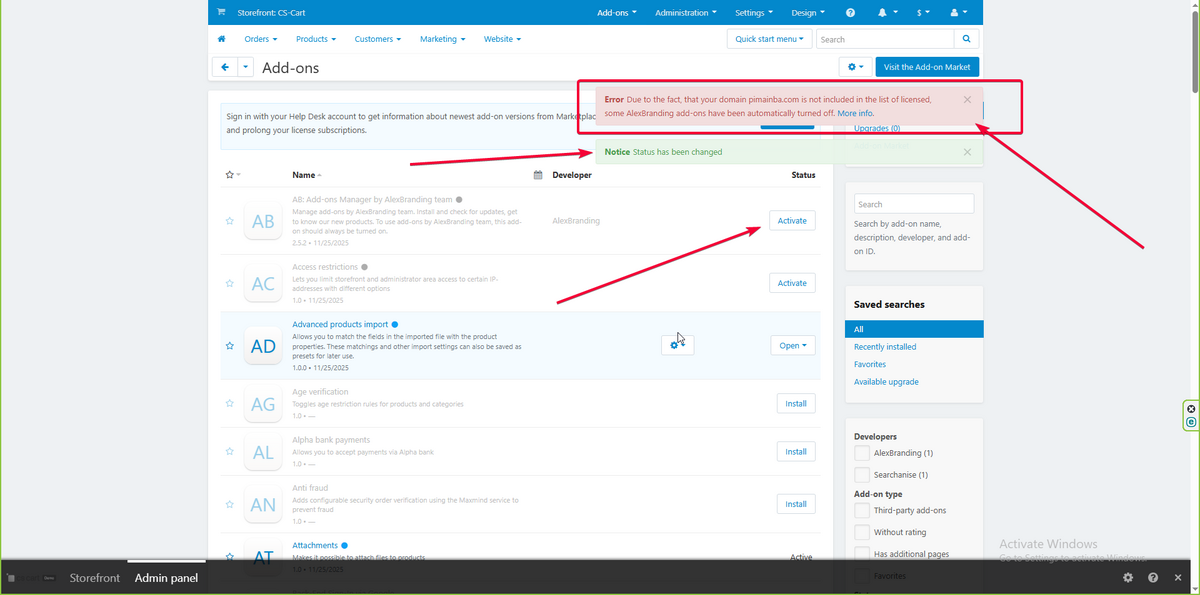The width and height of the screenshot is (1200, 595).
Task: Click the bottom panel settings gear icon
Action: click(1128, 578)
